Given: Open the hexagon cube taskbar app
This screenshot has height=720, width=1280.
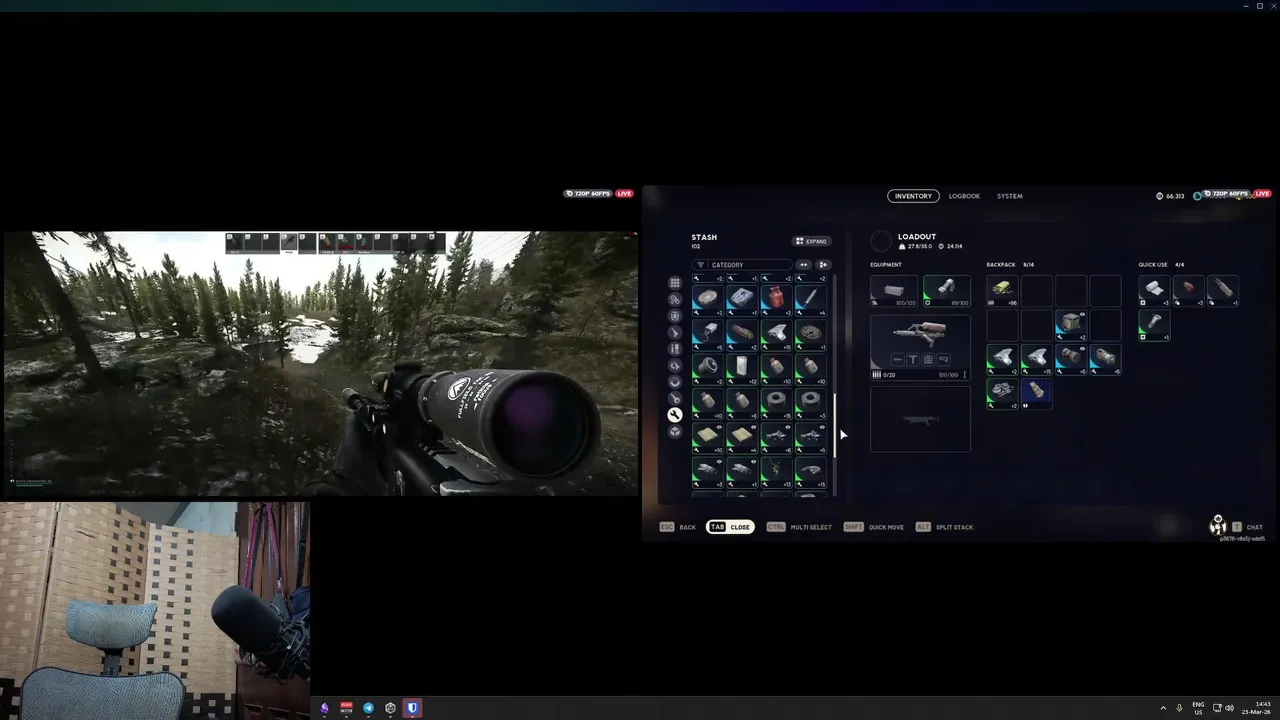Looking at the screenshot, I should 390,708.
